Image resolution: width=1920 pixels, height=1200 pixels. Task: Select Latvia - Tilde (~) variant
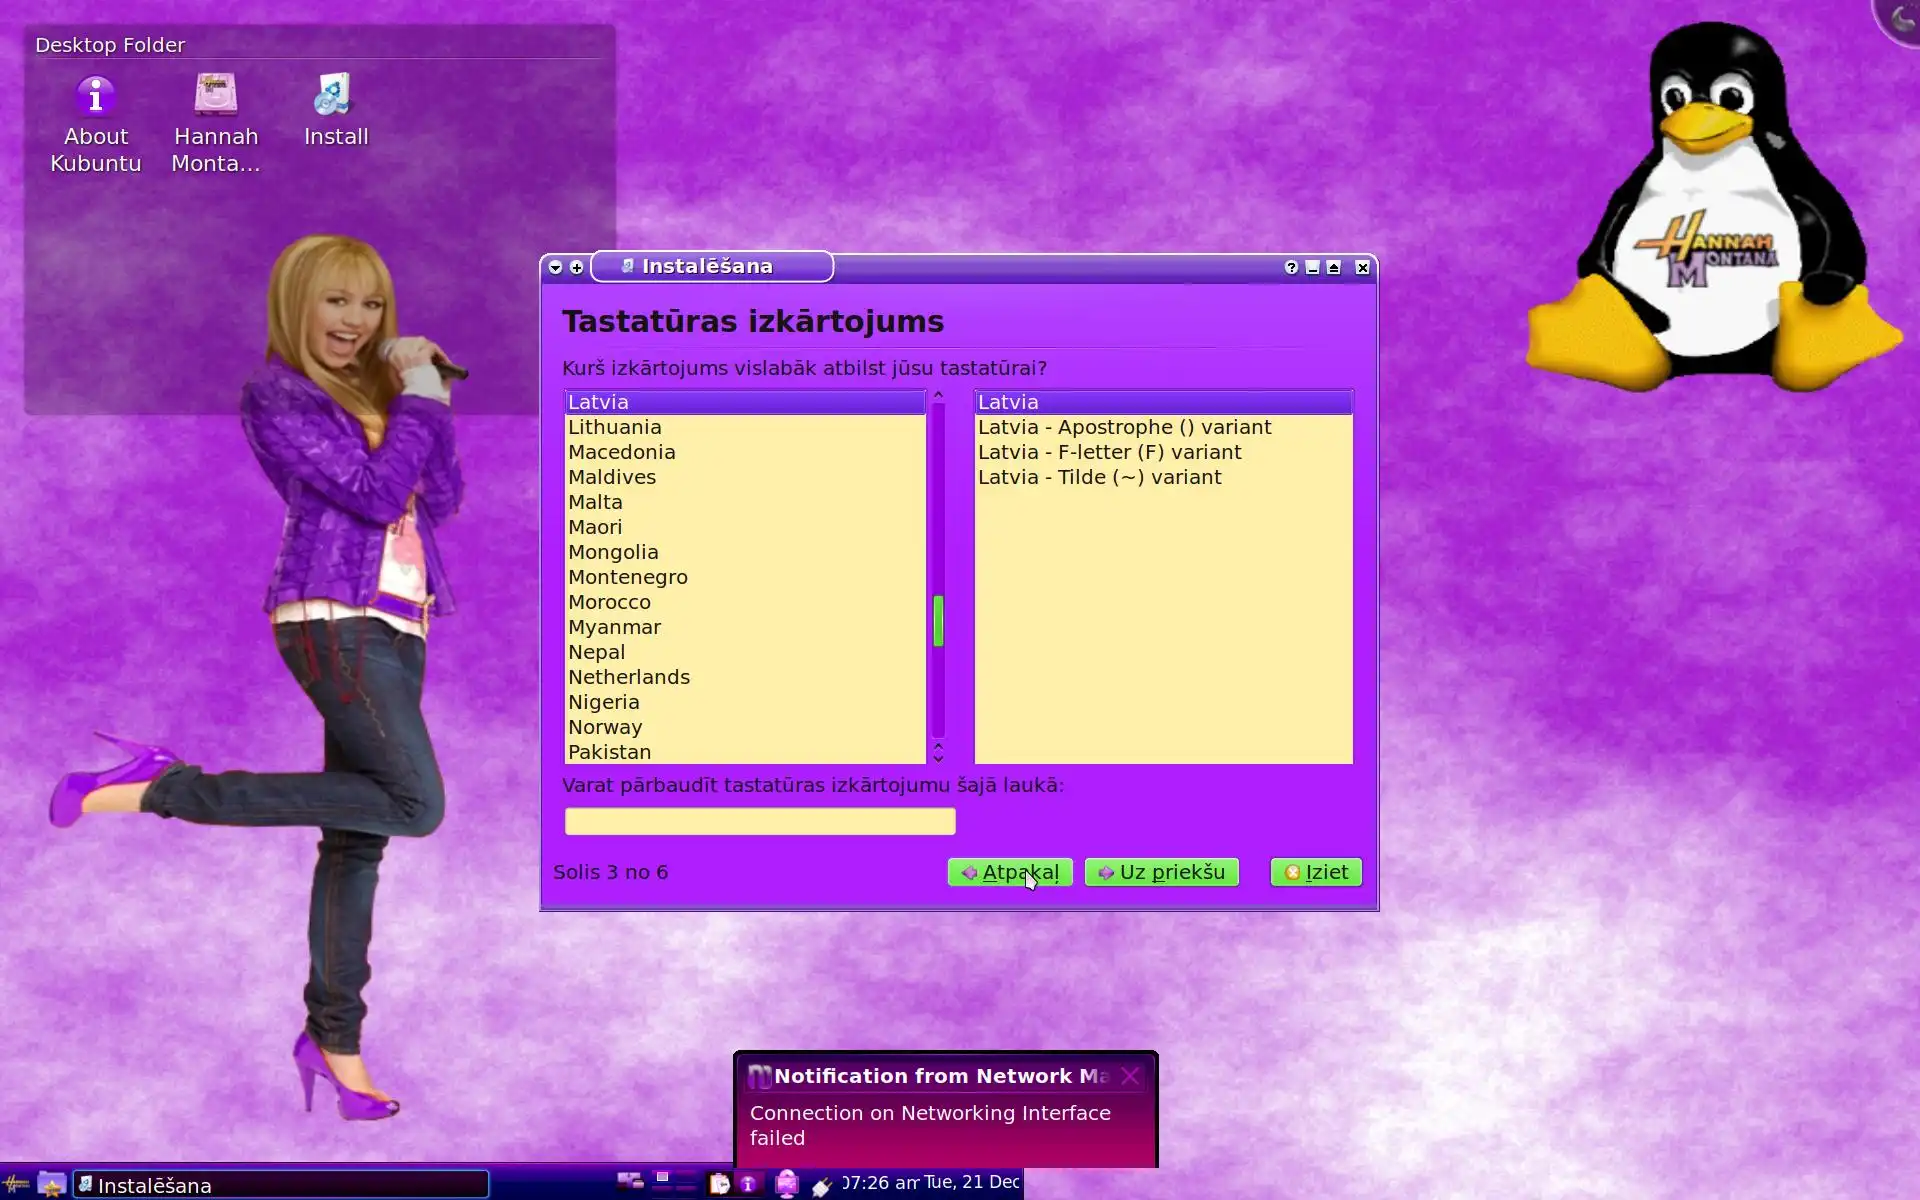(x=1099, y=477)
